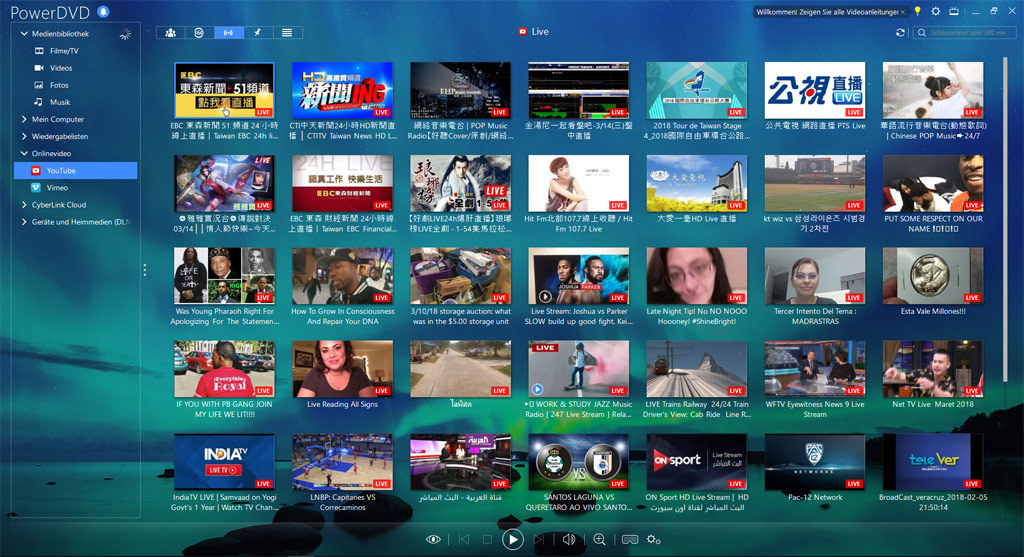Open the settings gear at top right
The height and width of the screenshot is (557, 1024).
coord(936,11)
